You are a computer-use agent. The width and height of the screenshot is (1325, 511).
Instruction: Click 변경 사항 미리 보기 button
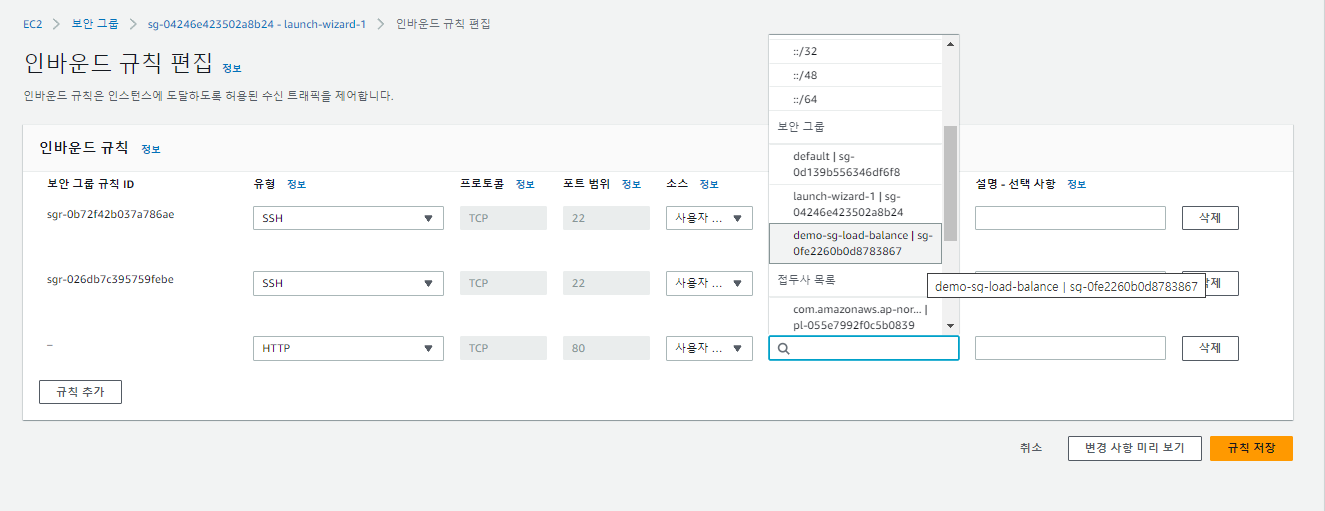[x=1134, y=448]
